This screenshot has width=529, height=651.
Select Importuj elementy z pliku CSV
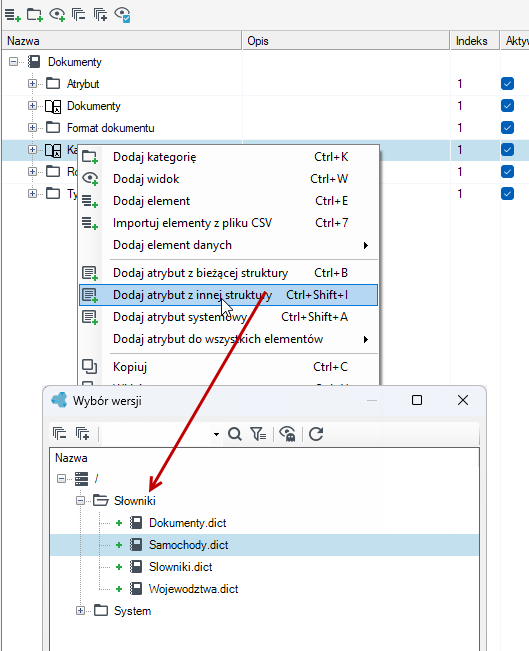point(228,223)
